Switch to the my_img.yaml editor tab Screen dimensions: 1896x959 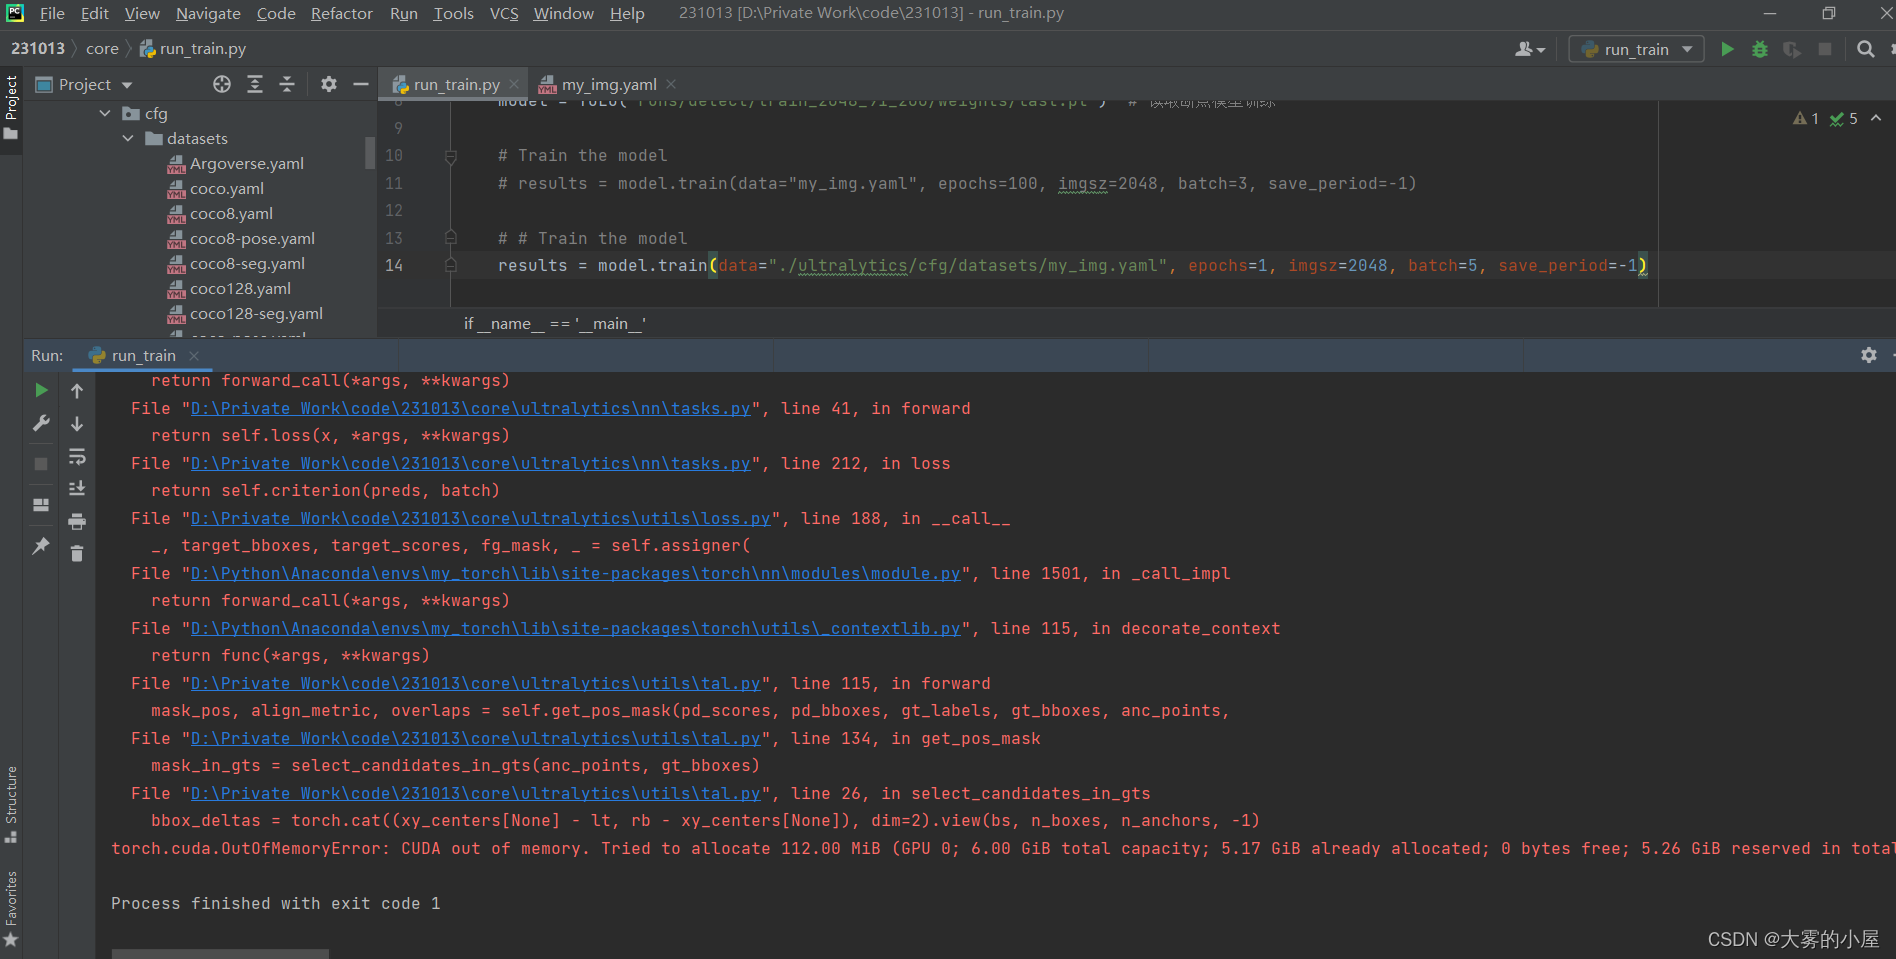(608, 85)
